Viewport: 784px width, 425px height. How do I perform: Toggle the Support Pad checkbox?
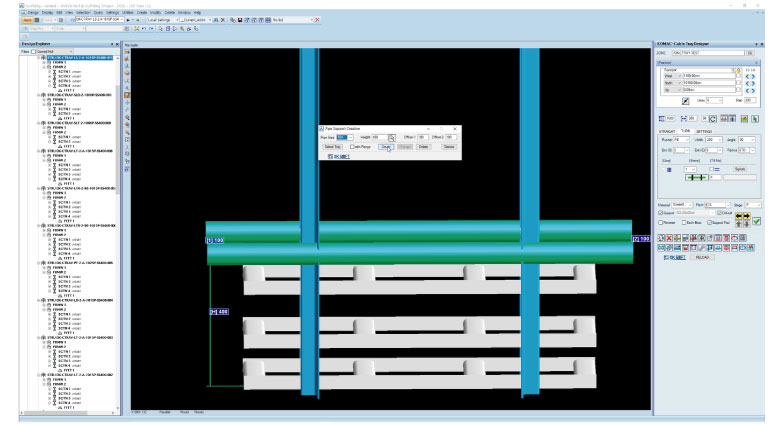(710, 222)
